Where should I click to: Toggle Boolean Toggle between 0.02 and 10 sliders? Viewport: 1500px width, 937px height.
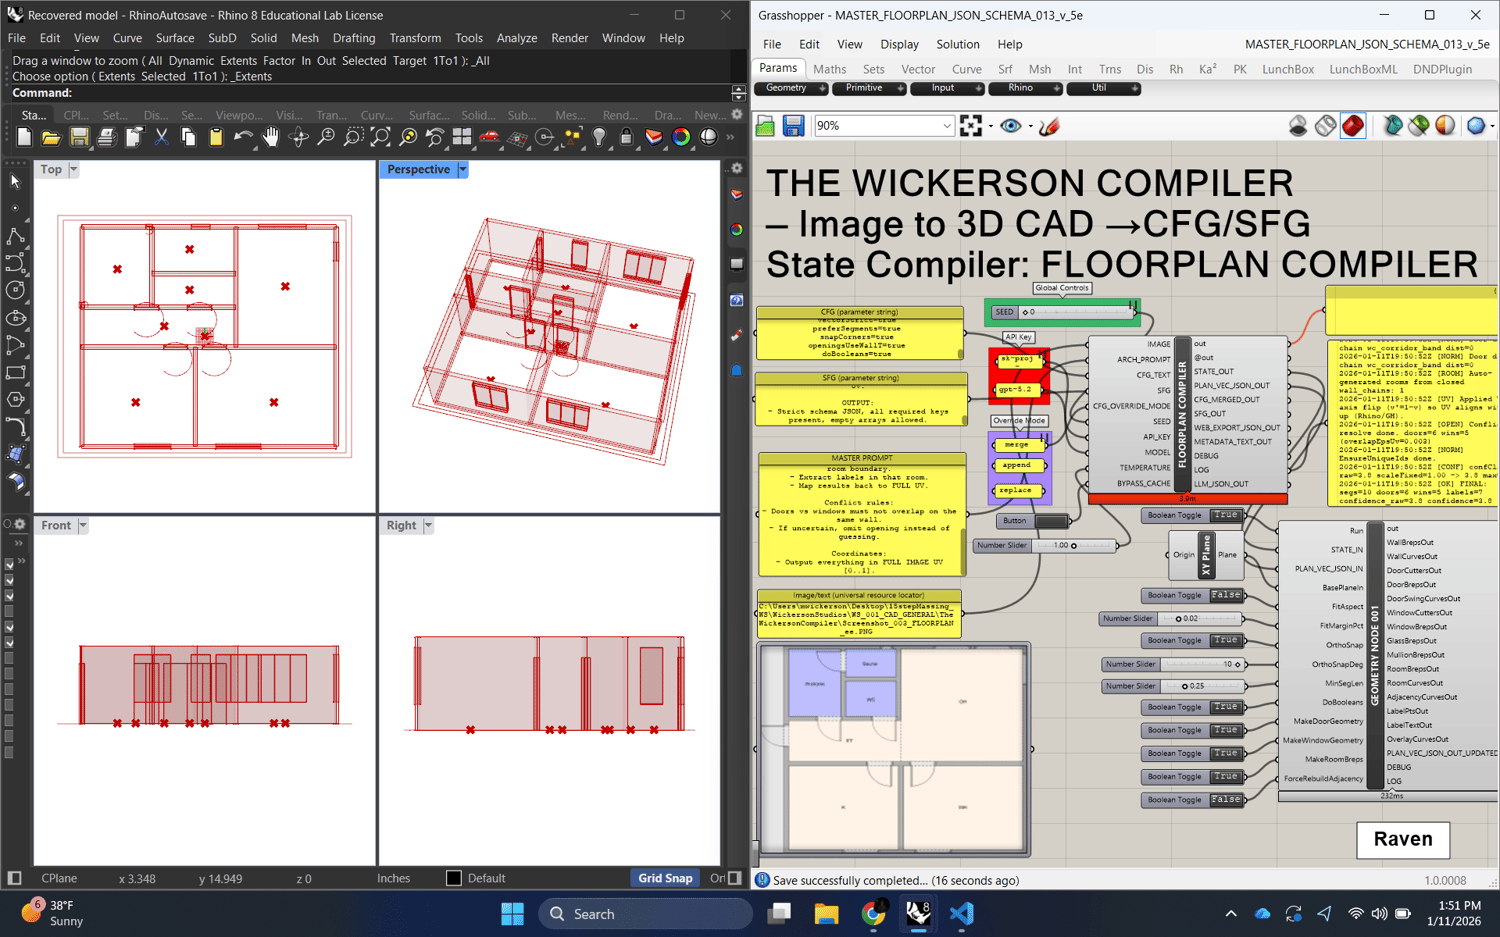pyautogui.click(x=1193, y=640)
